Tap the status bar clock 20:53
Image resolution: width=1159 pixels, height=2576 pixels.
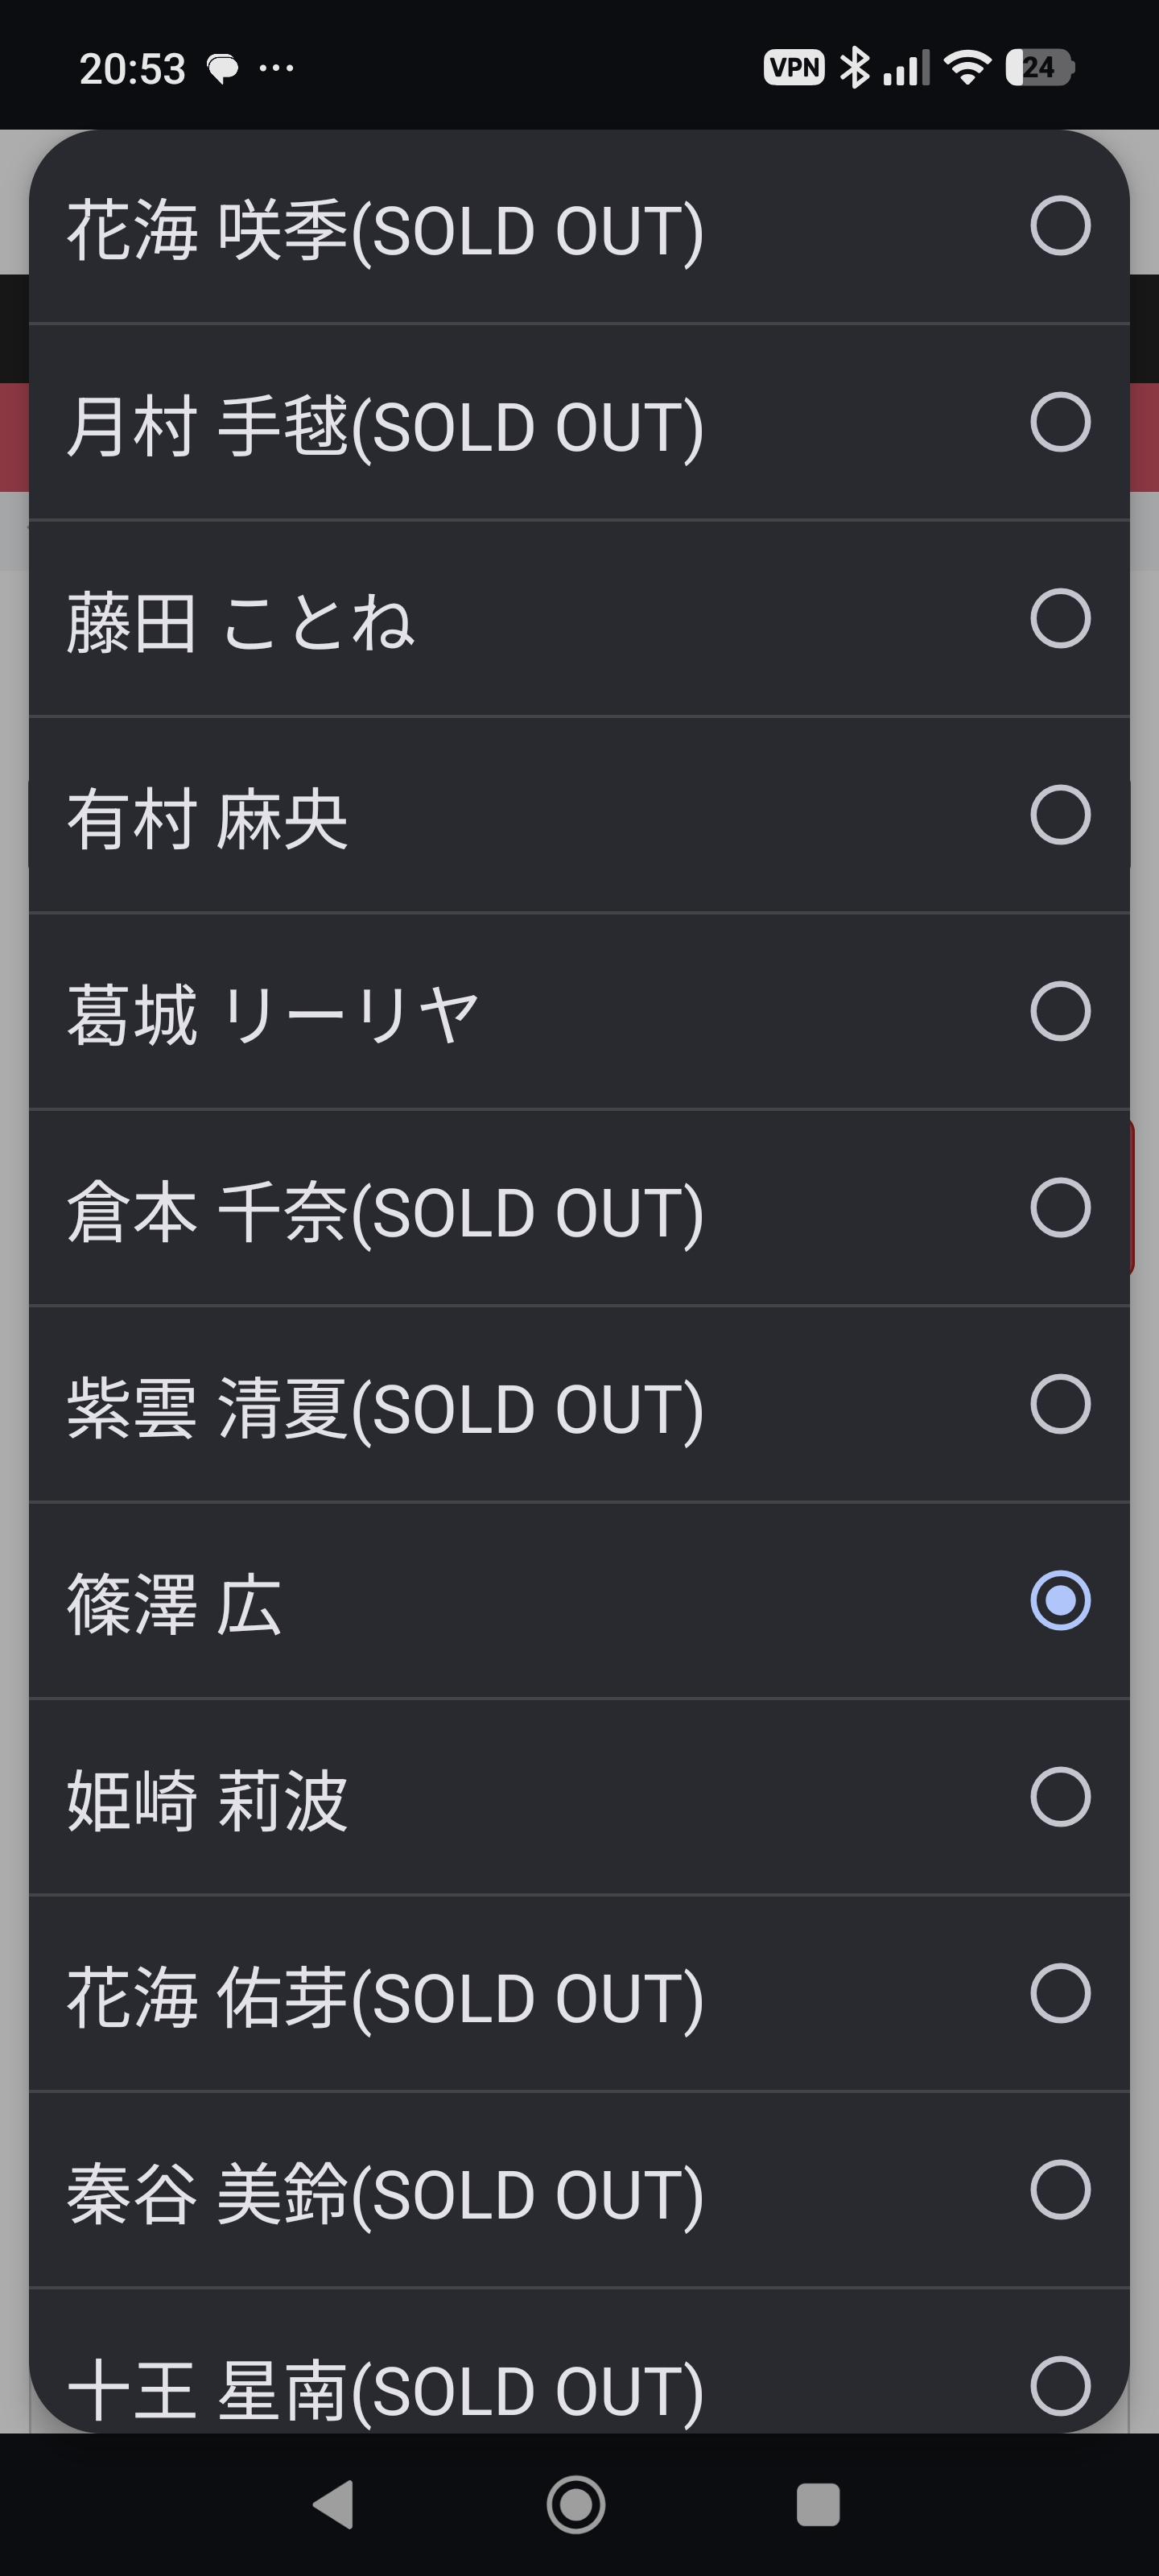tap(132, 69)
